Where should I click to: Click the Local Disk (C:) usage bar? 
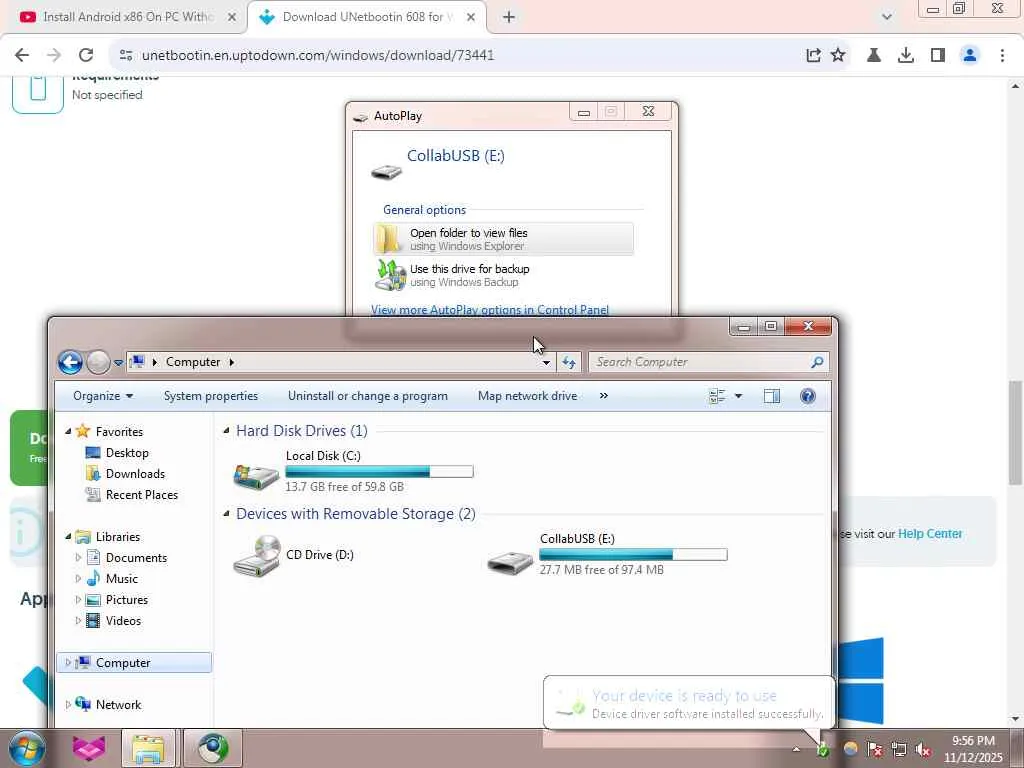(379, 472)
